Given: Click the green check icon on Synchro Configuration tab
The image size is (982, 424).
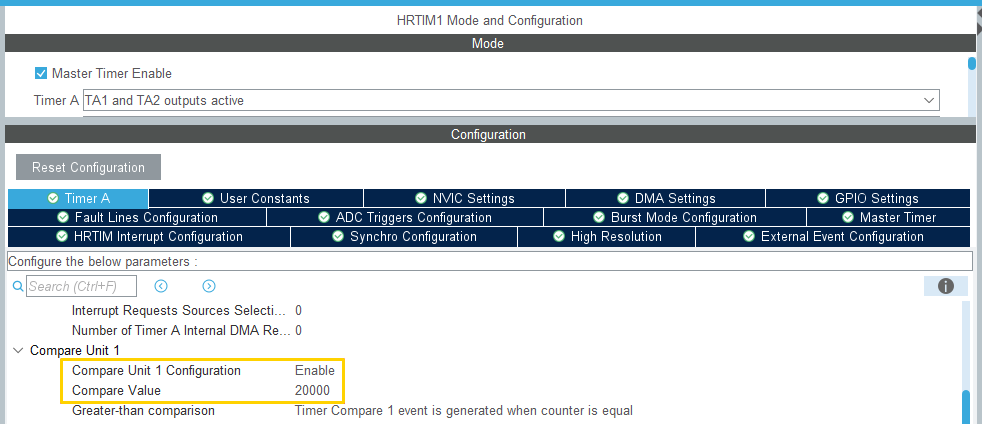Looking at the screenshot, I should tap(338, 237).
